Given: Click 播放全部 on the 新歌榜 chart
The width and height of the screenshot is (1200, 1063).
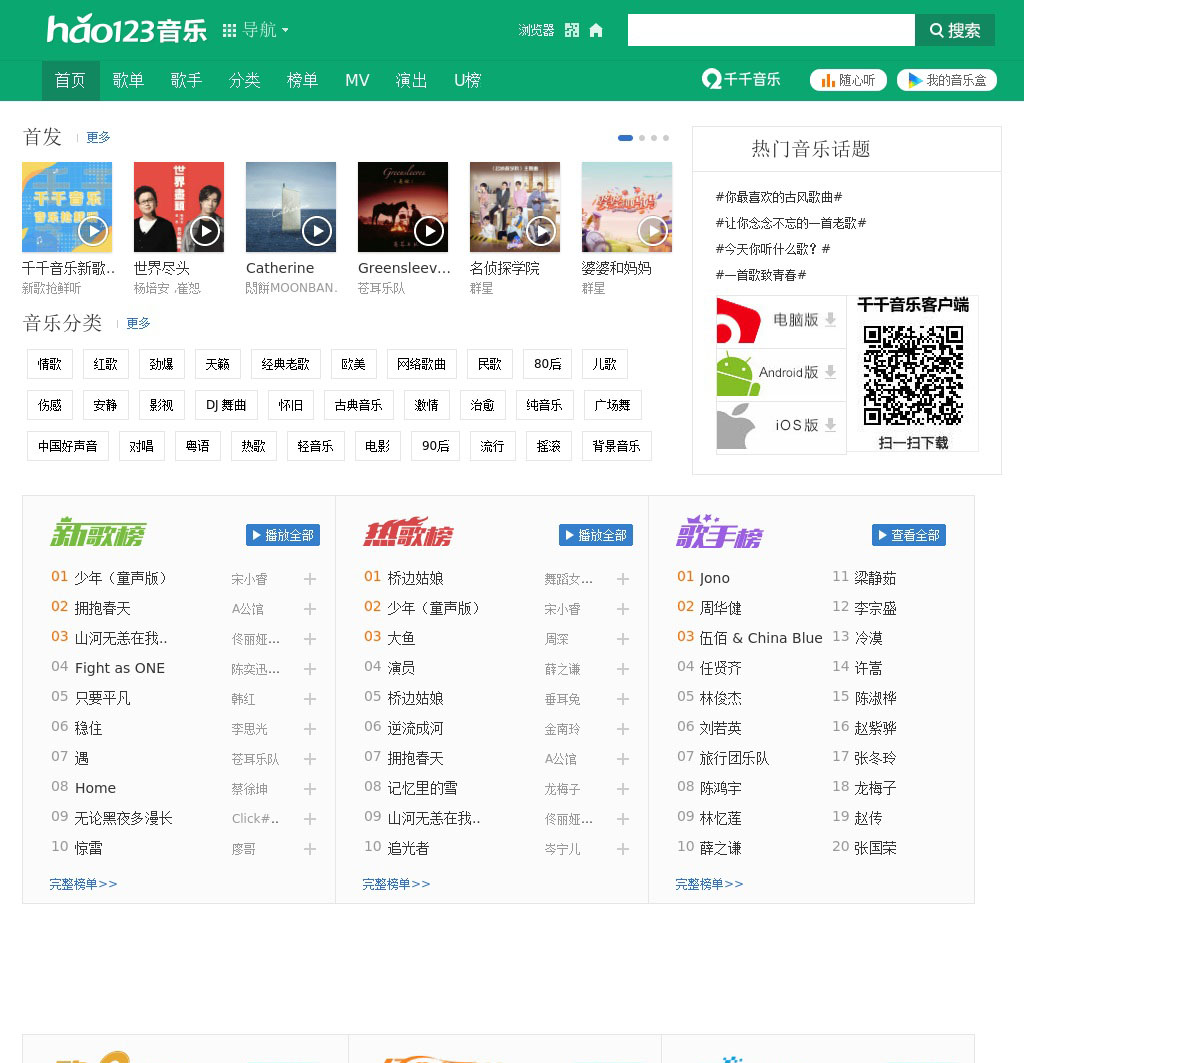Looking at the screenshot, I should click(283, 536).
